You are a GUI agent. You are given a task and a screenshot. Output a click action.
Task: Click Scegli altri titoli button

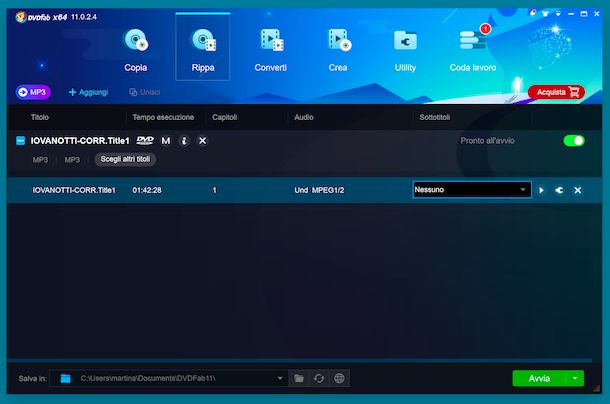click(x=125, y=159)
